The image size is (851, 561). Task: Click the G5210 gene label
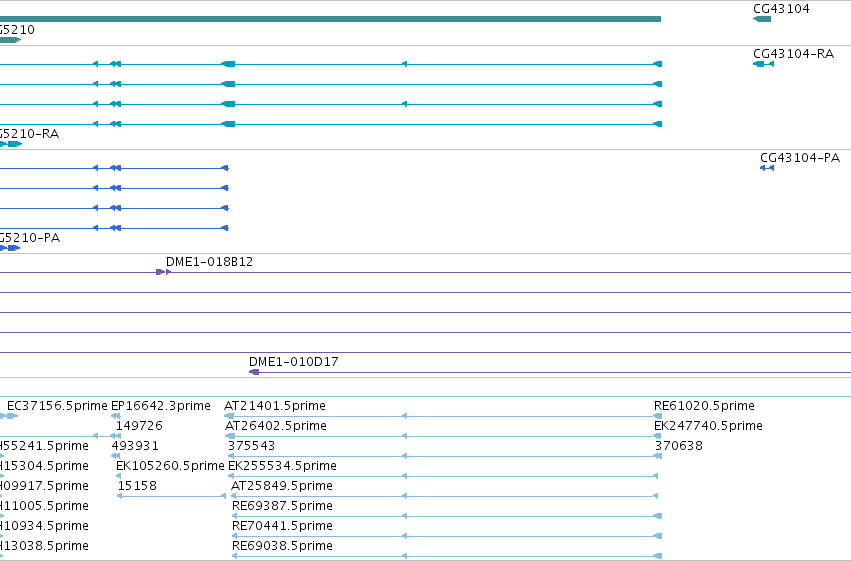tap(17, 30)
